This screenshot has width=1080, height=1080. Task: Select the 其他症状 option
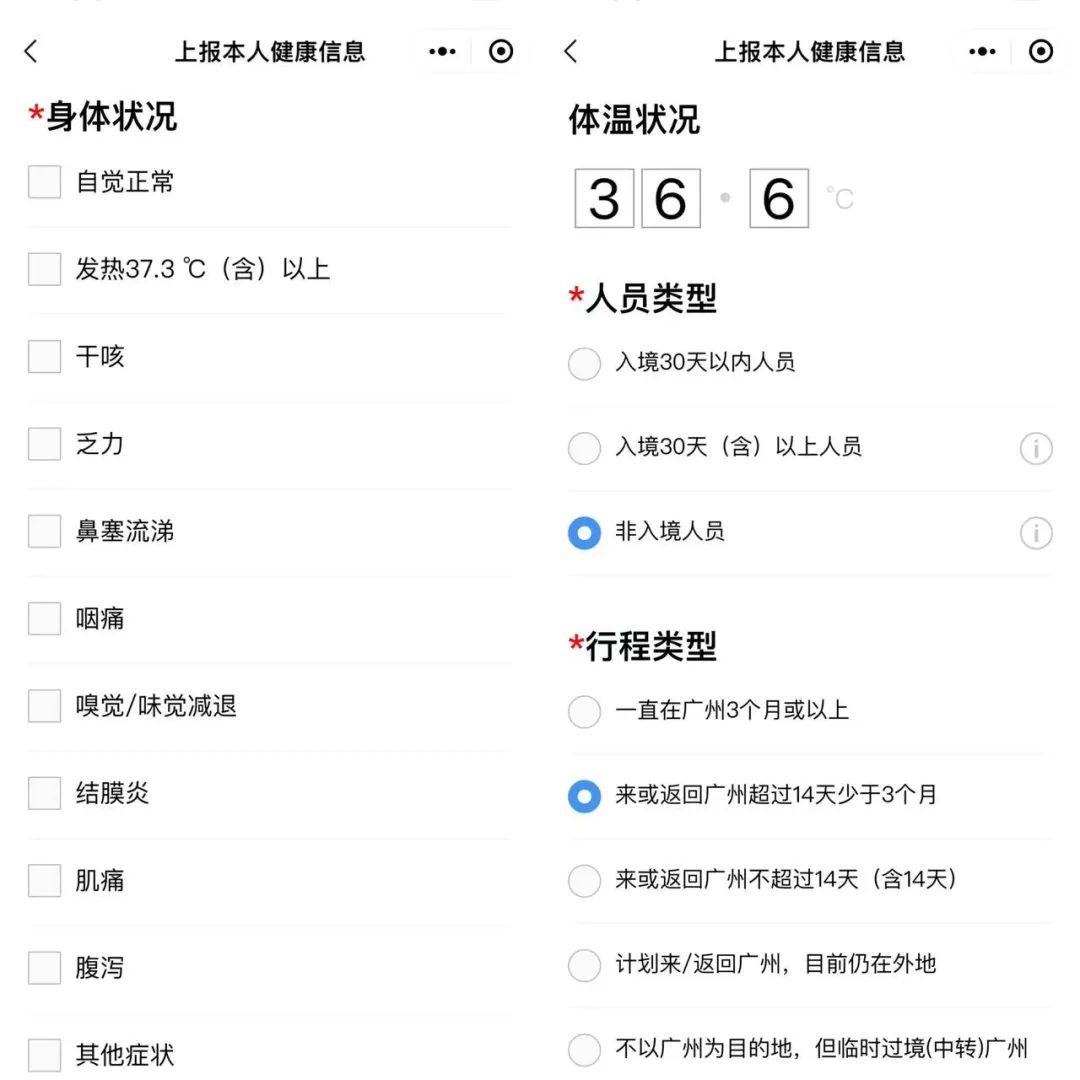pyautogui.click(x=43, y=1054)
